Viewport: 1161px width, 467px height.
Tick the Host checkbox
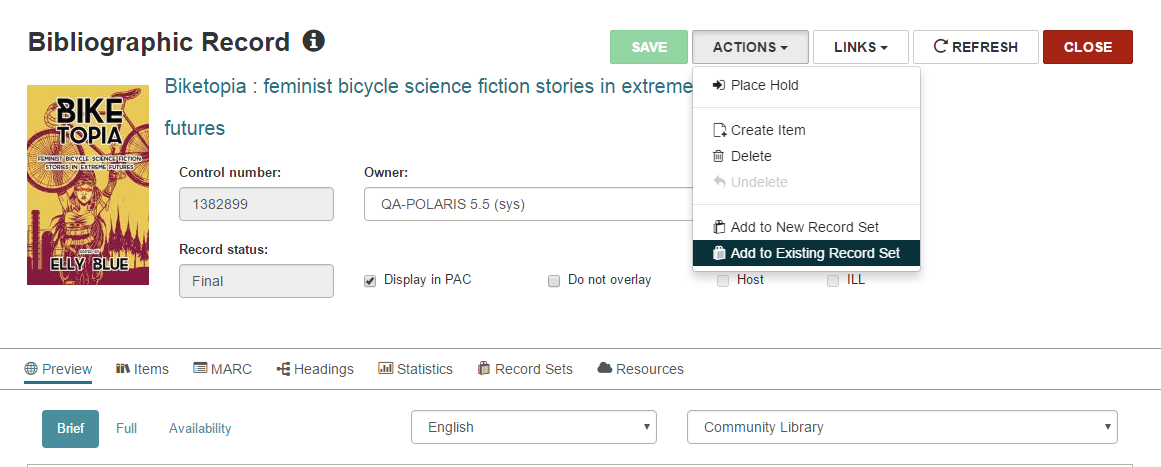point(723,281)
